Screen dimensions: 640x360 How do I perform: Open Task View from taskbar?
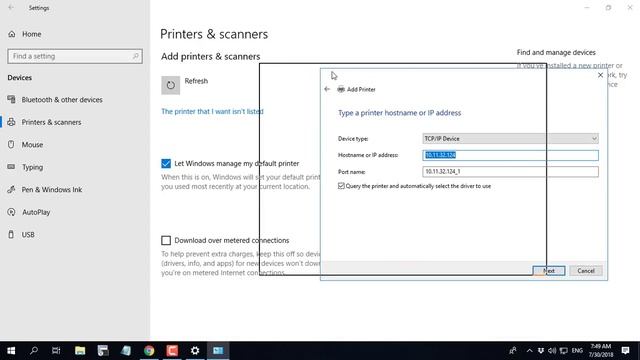point(56,351)
